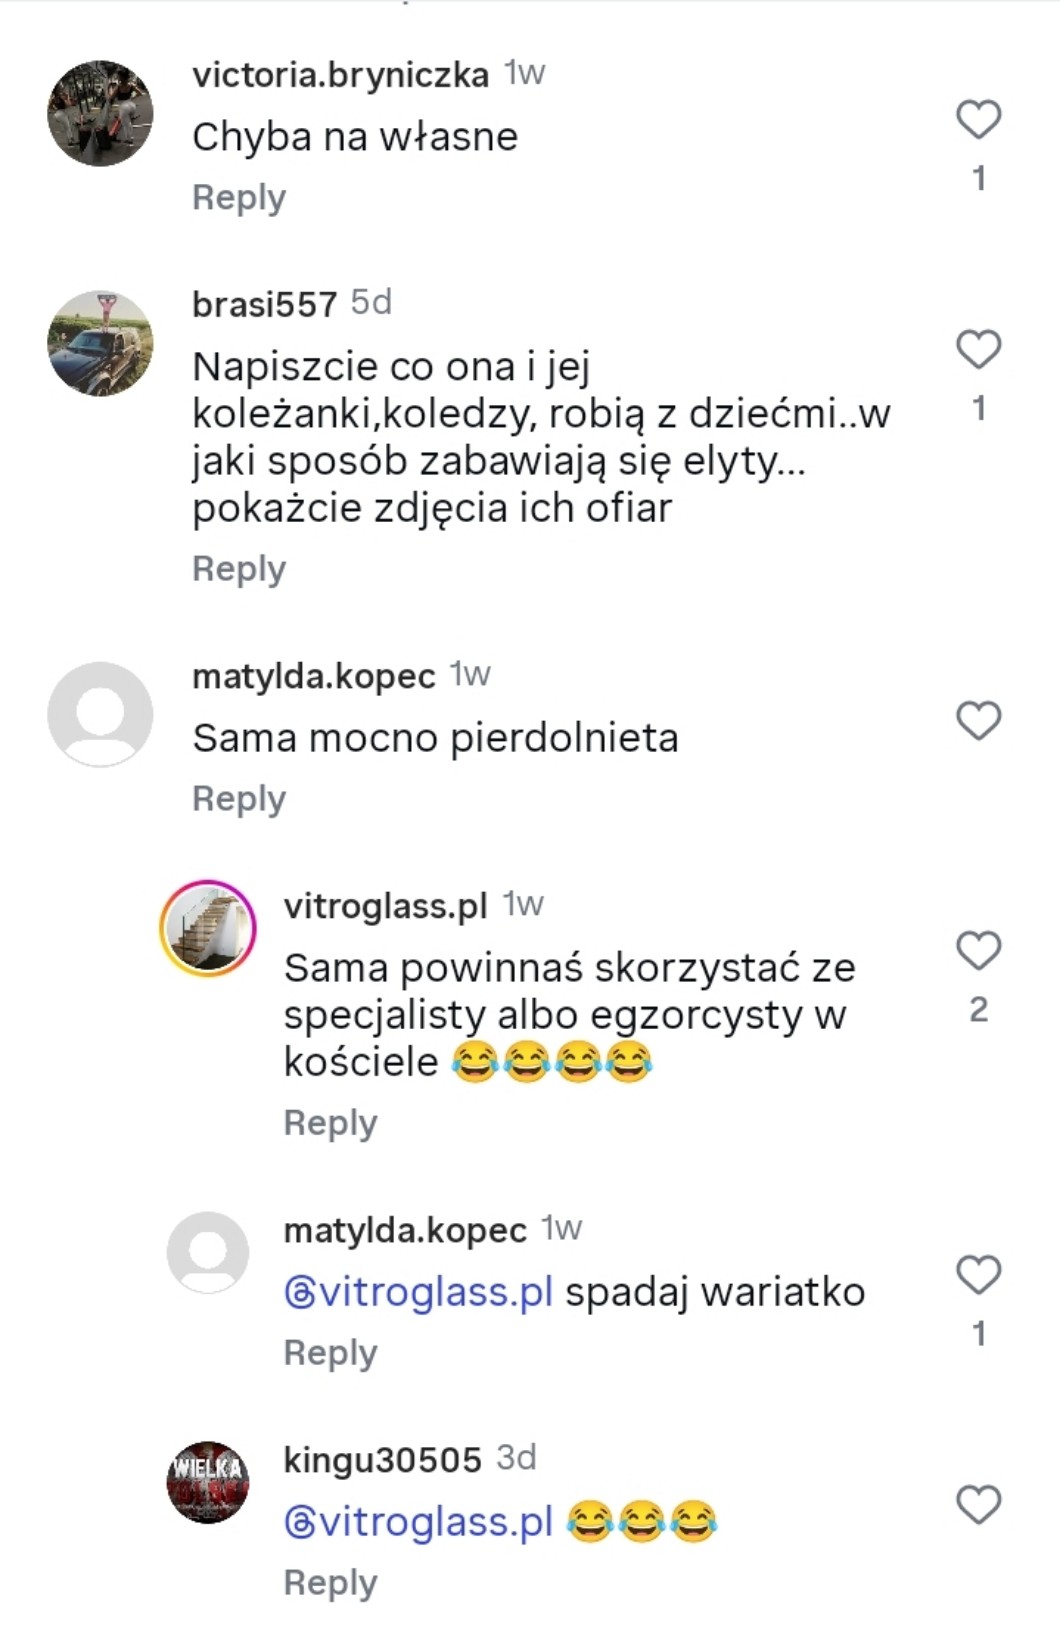This screenshot has width=1060, height=1630.
Task: Reply to victoria.bryniczka's comment
Action: (x=239, y=198)
